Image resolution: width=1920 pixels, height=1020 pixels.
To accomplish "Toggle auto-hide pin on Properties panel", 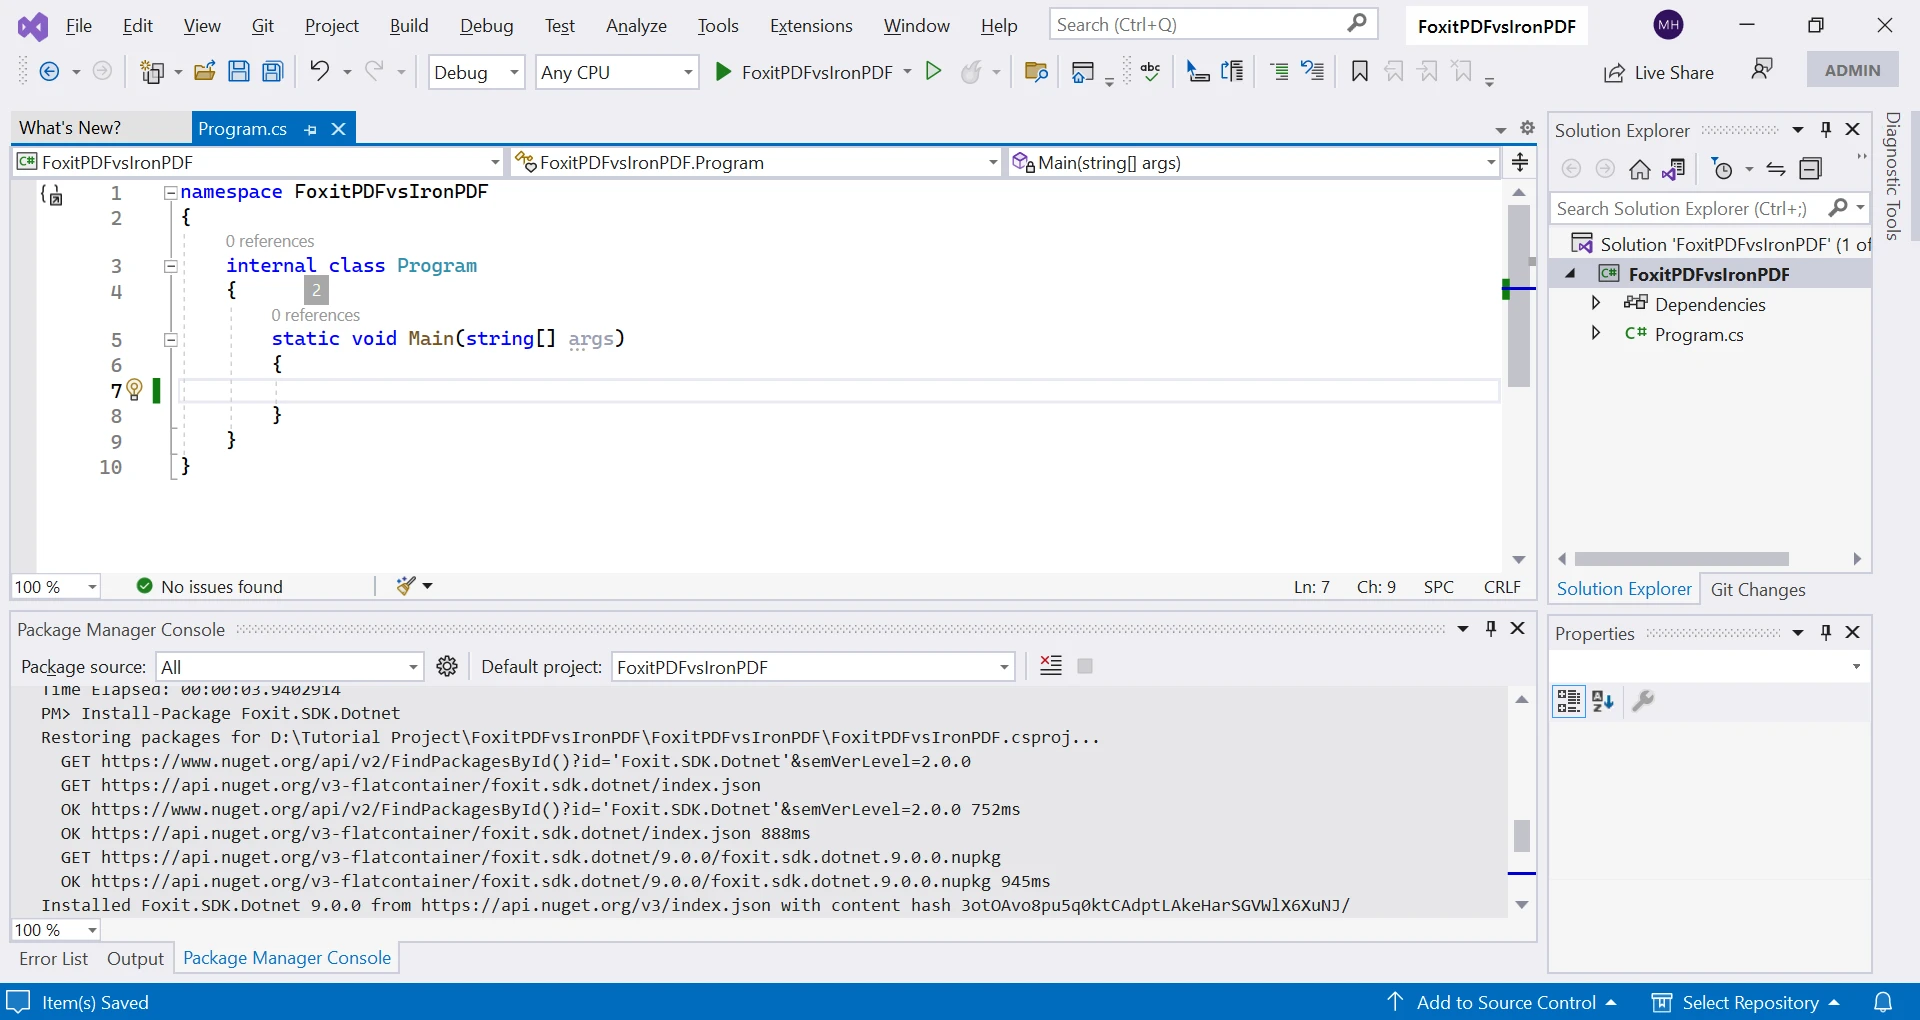I will 1826,633.
